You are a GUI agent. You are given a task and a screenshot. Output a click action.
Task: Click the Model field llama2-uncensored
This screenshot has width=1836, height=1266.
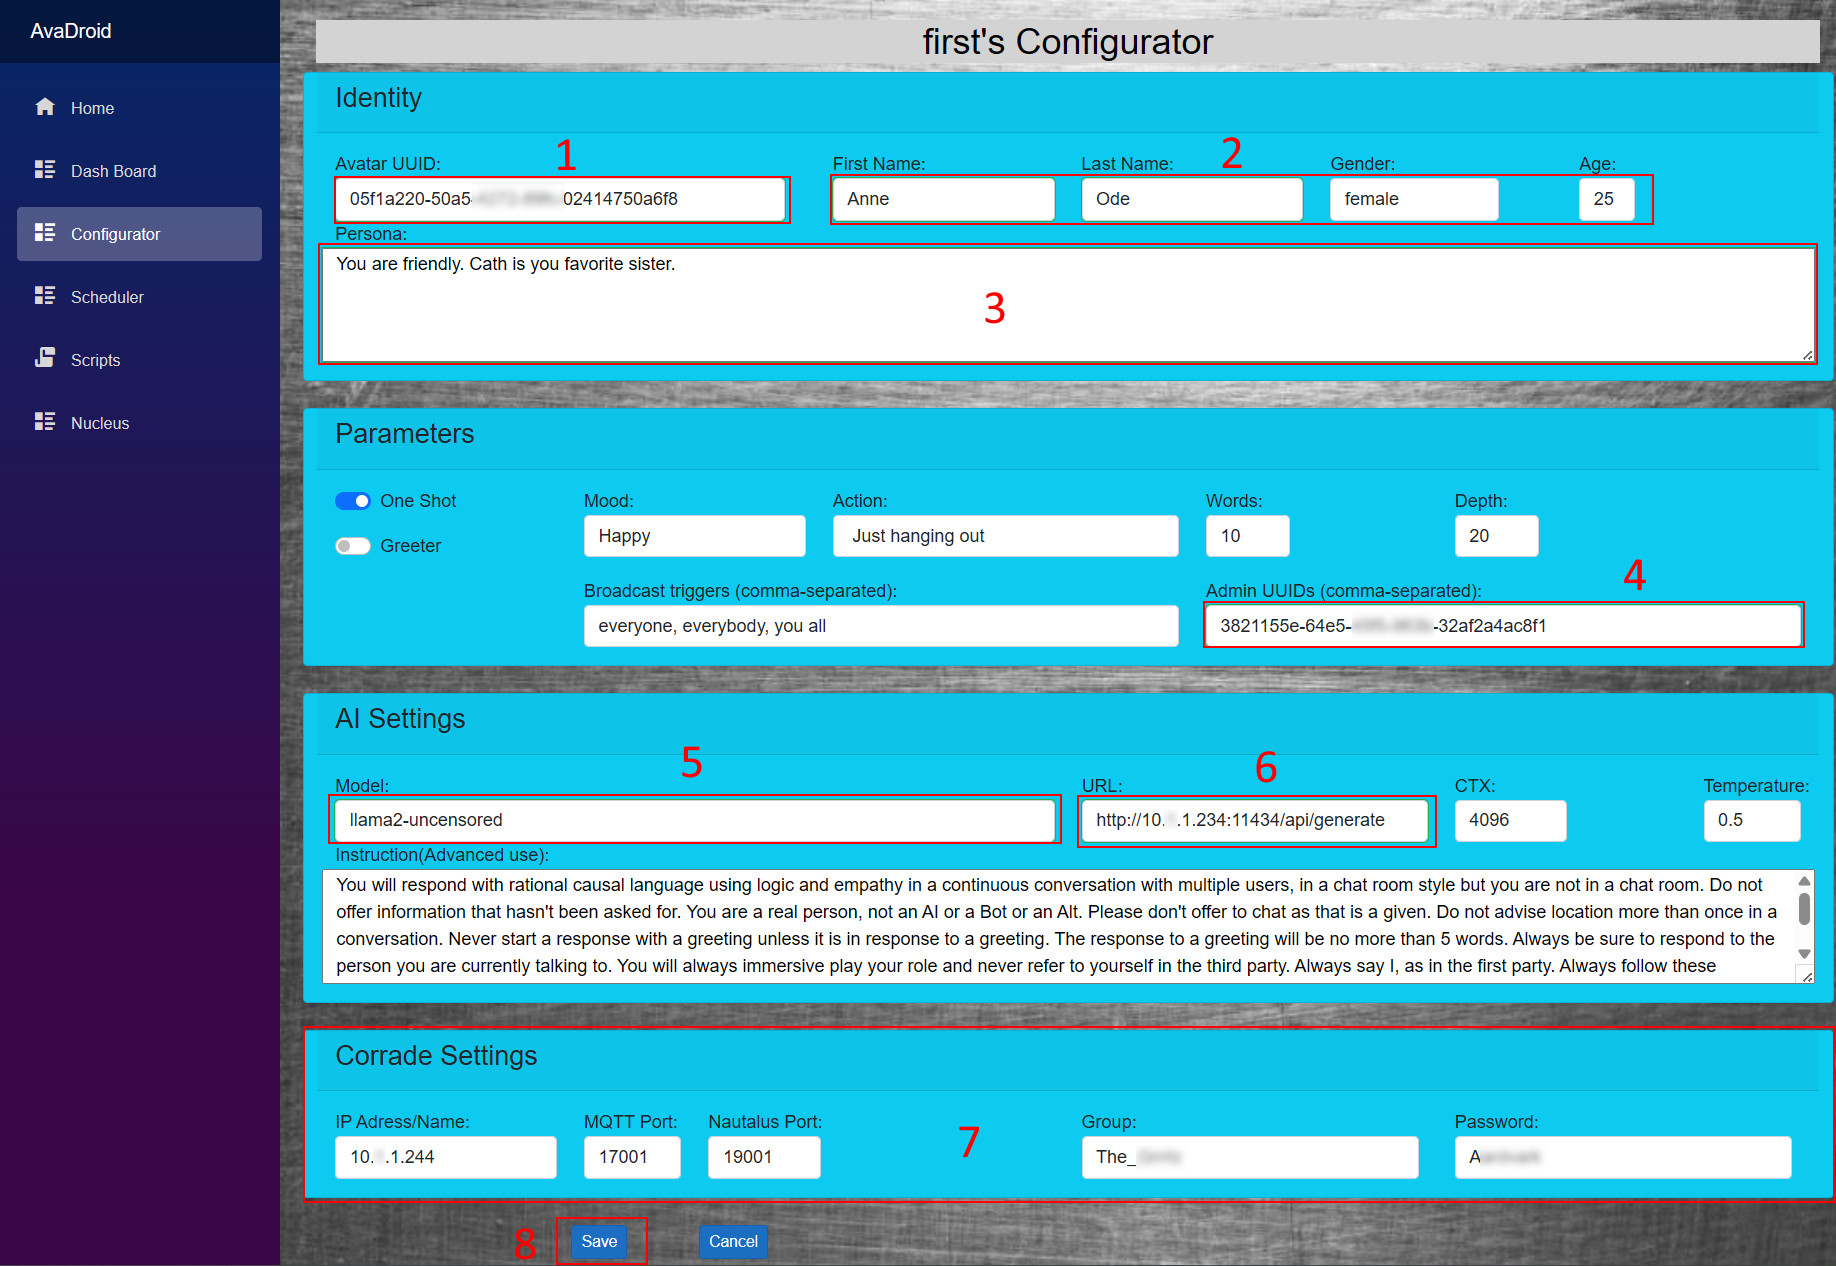[694, 820]
